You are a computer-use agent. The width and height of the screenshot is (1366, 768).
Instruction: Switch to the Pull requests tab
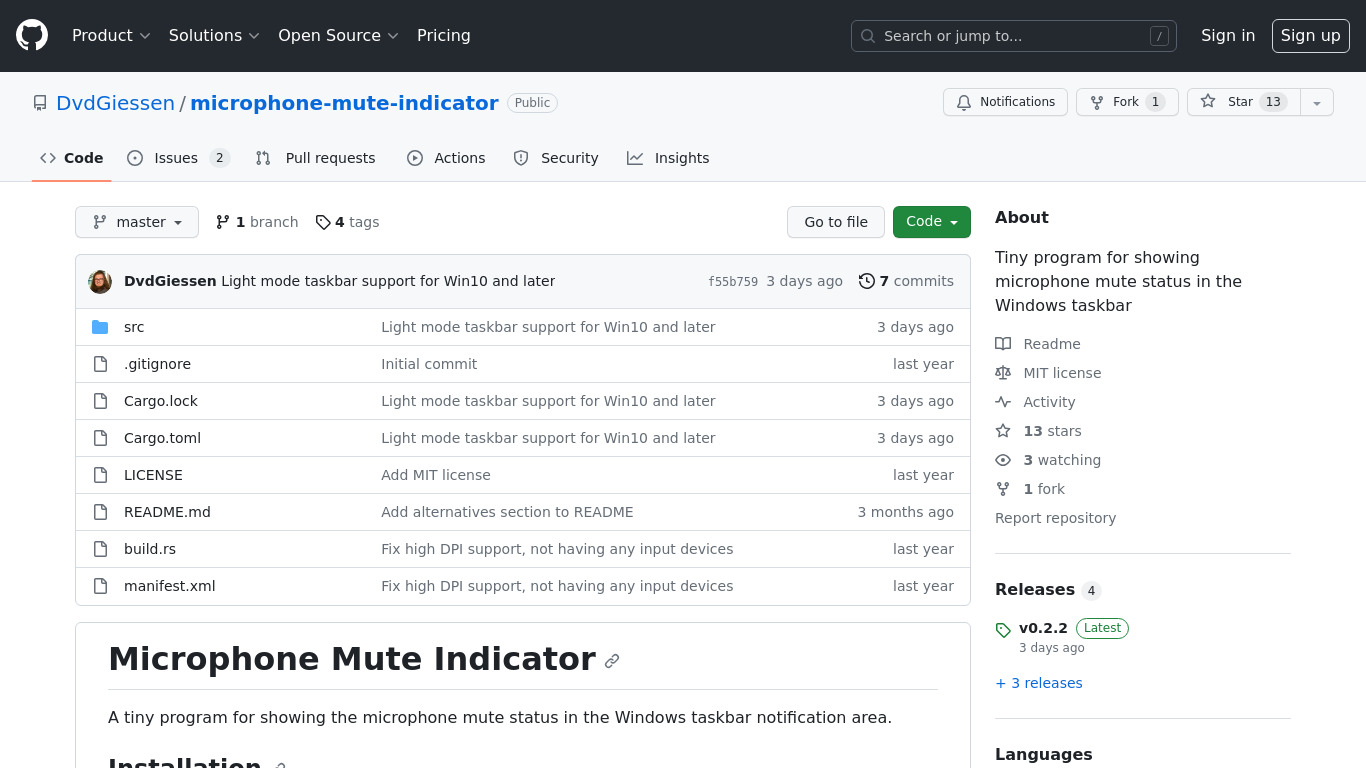[315, 158]
